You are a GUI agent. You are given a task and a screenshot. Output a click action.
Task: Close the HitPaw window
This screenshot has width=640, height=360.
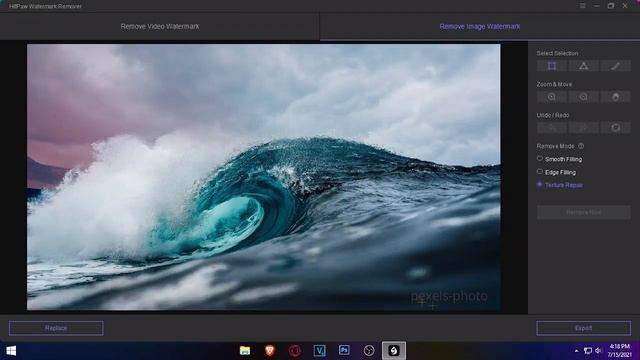tap(625, 6)
